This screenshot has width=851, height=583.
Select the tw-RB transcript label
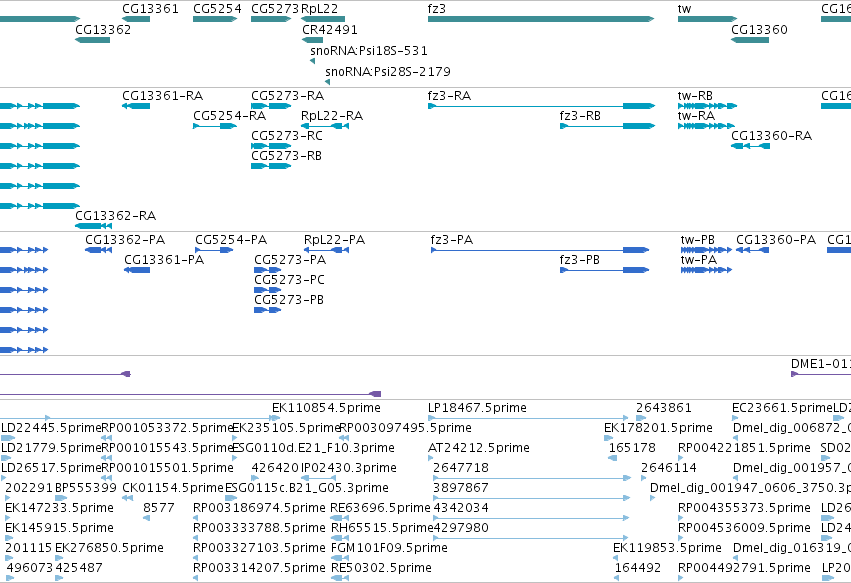[695, 96]
